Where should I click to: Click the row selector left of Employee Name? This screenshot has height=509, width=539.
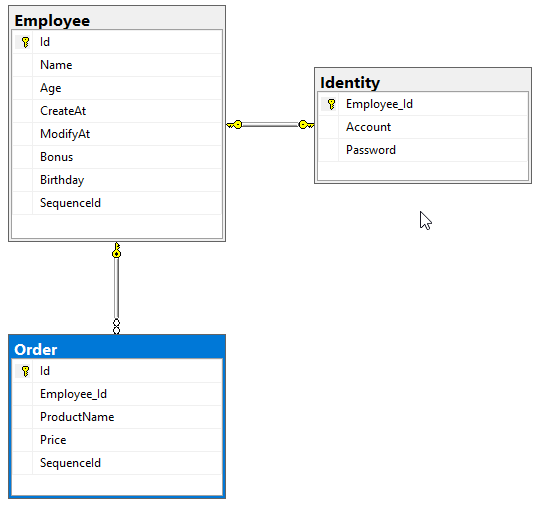pyautogui.click(x=23, y=65)
